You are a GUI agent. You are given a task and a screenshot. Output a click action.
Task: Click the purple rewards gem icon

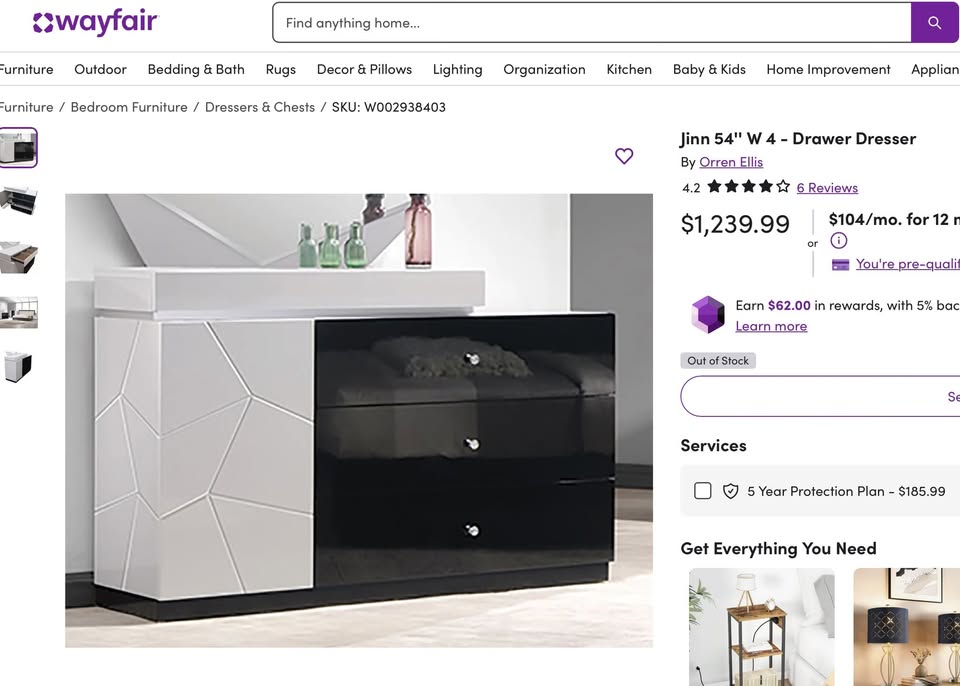click(708, 314)
